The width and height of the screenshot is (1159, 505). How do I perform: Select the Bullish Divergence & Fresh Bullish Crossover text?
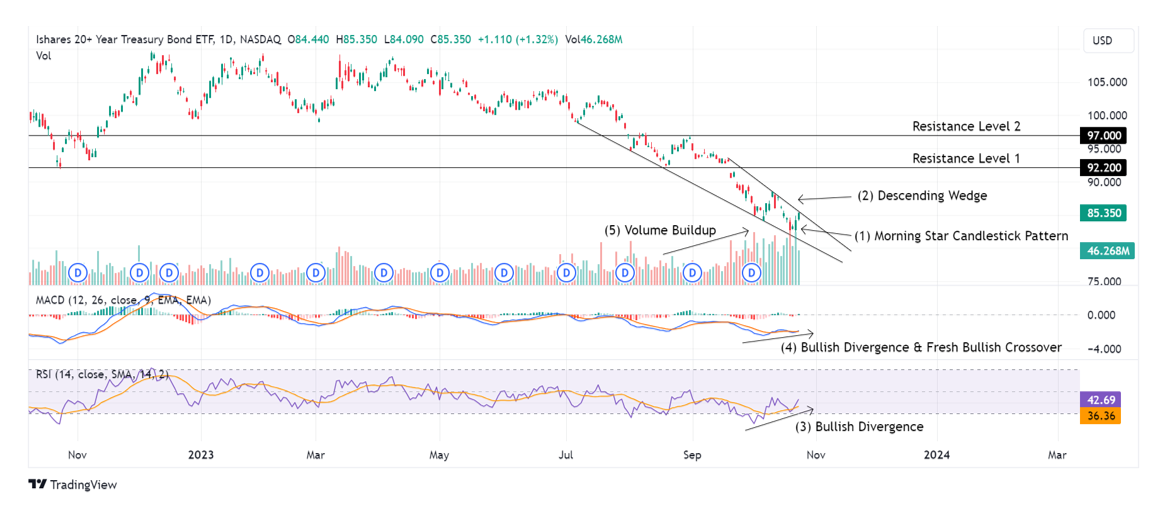[x=931, y=347]
